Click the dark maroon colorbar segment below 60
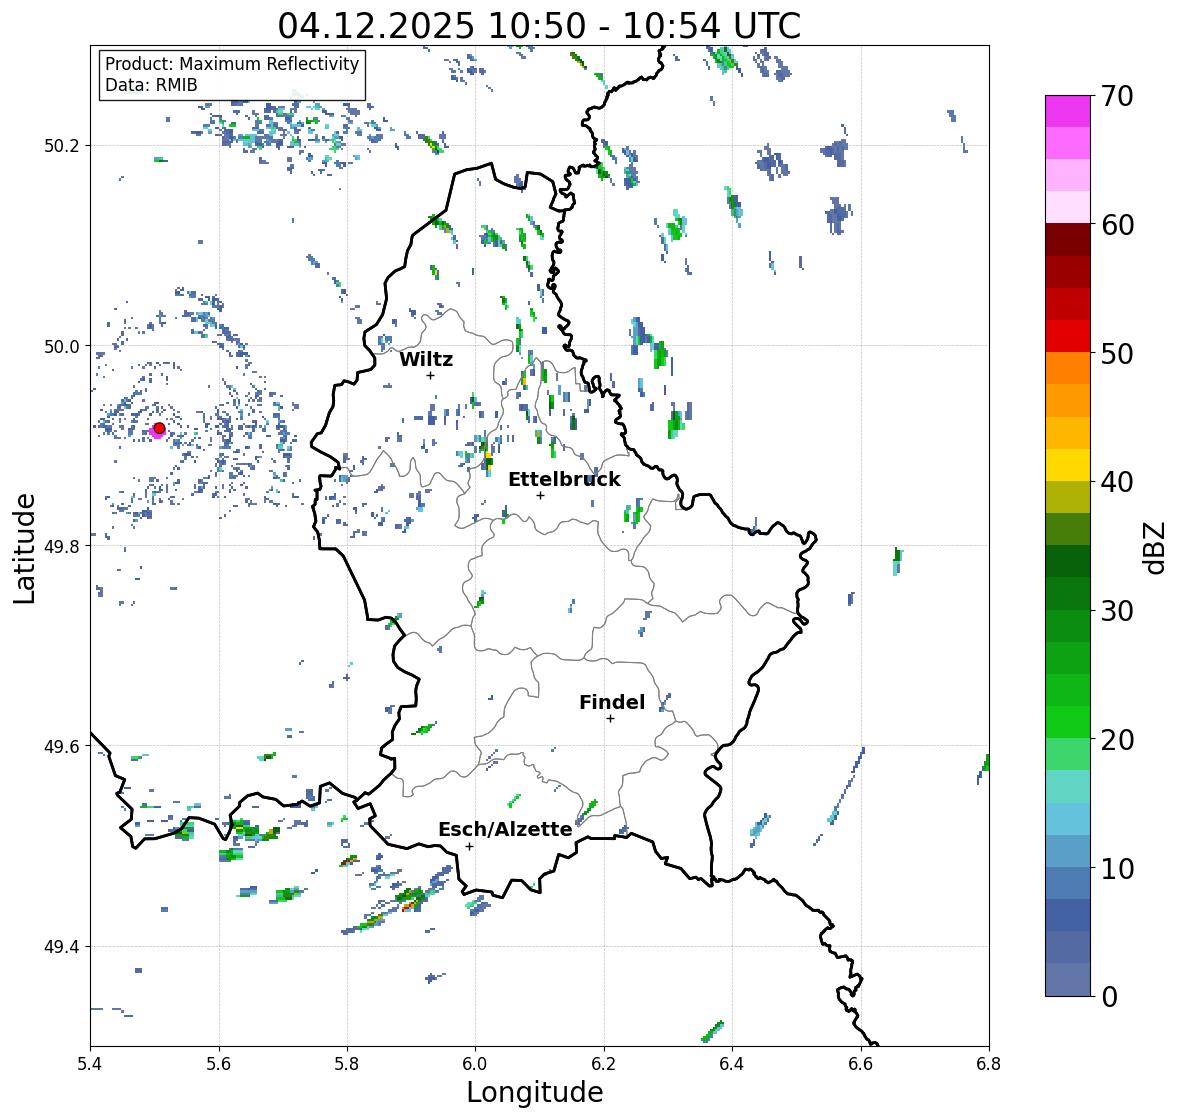The width and height of the screenshot is (1179, 1117). pyautogui.click(x=1068, y=240)
